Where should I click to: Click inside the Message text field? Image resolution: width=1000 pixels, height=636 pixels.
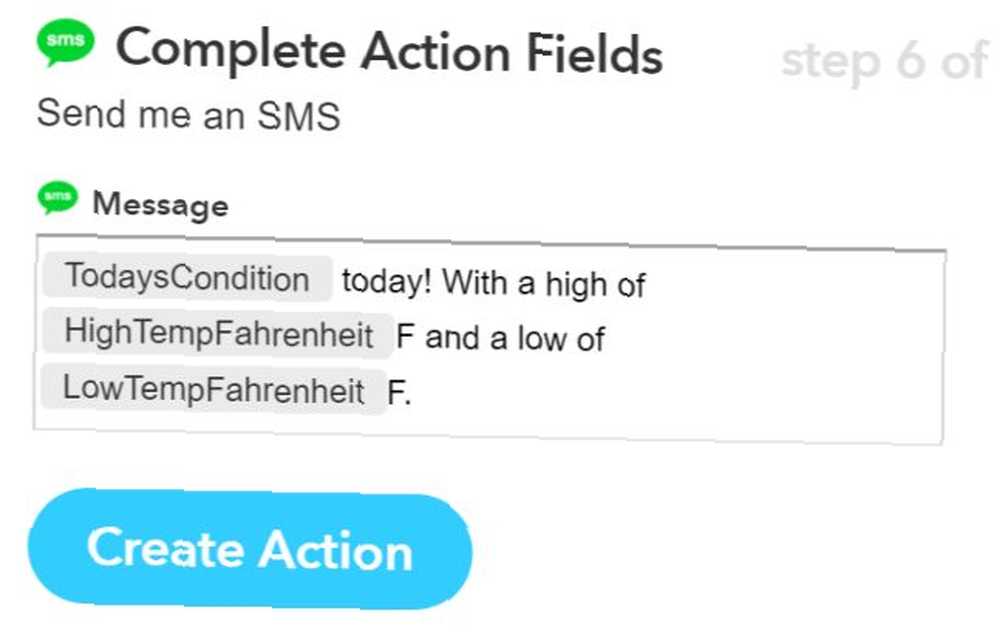point(489,340)
